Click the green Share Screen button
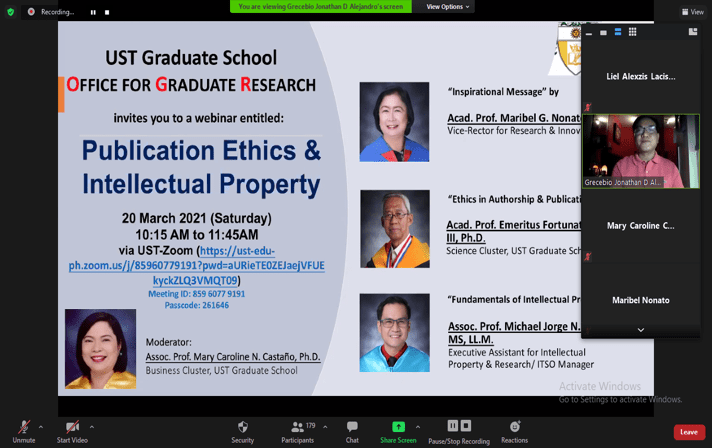Image resolution: width=712 pixels, height=448 pixels. (398, 432)
